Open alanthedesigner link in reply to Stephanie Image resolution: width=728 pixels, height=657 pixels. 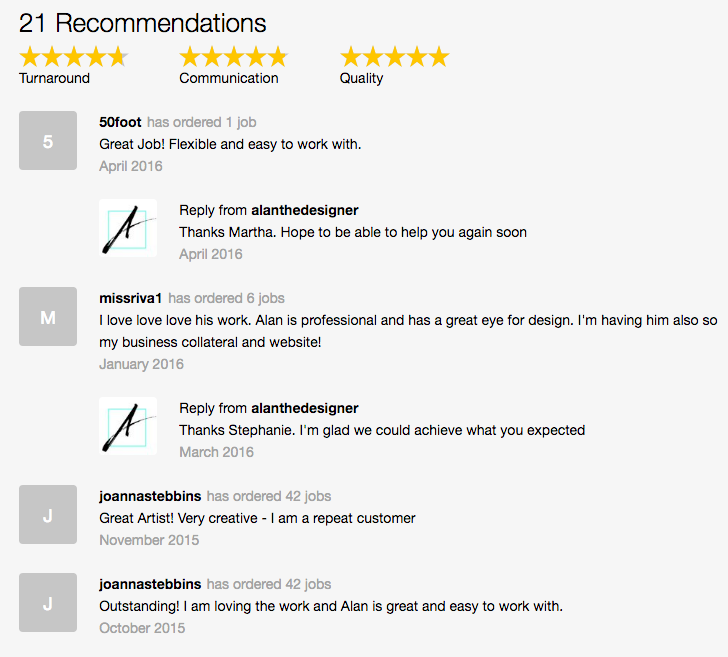(x=305, y=408)
